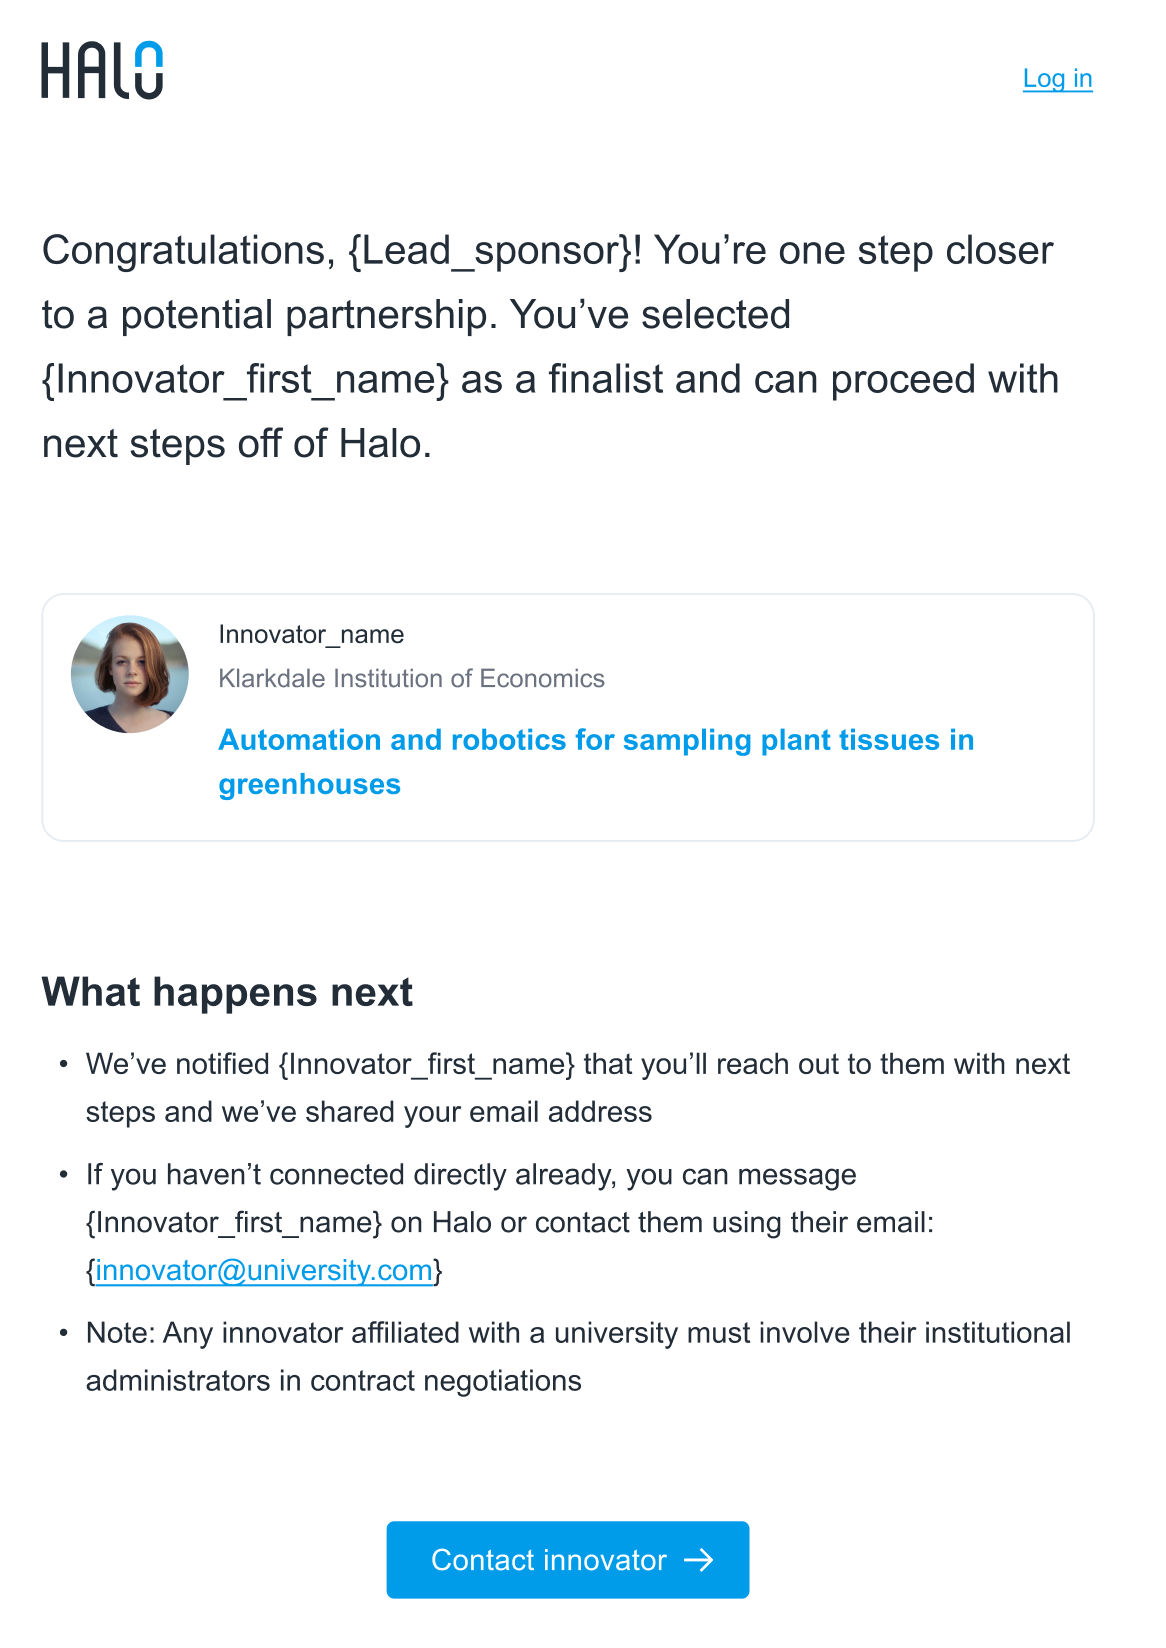Click the blue letter O in Halo logo
Image resolution: width=1166 pixels, height=1648 pixels.
tap(148, 71)
